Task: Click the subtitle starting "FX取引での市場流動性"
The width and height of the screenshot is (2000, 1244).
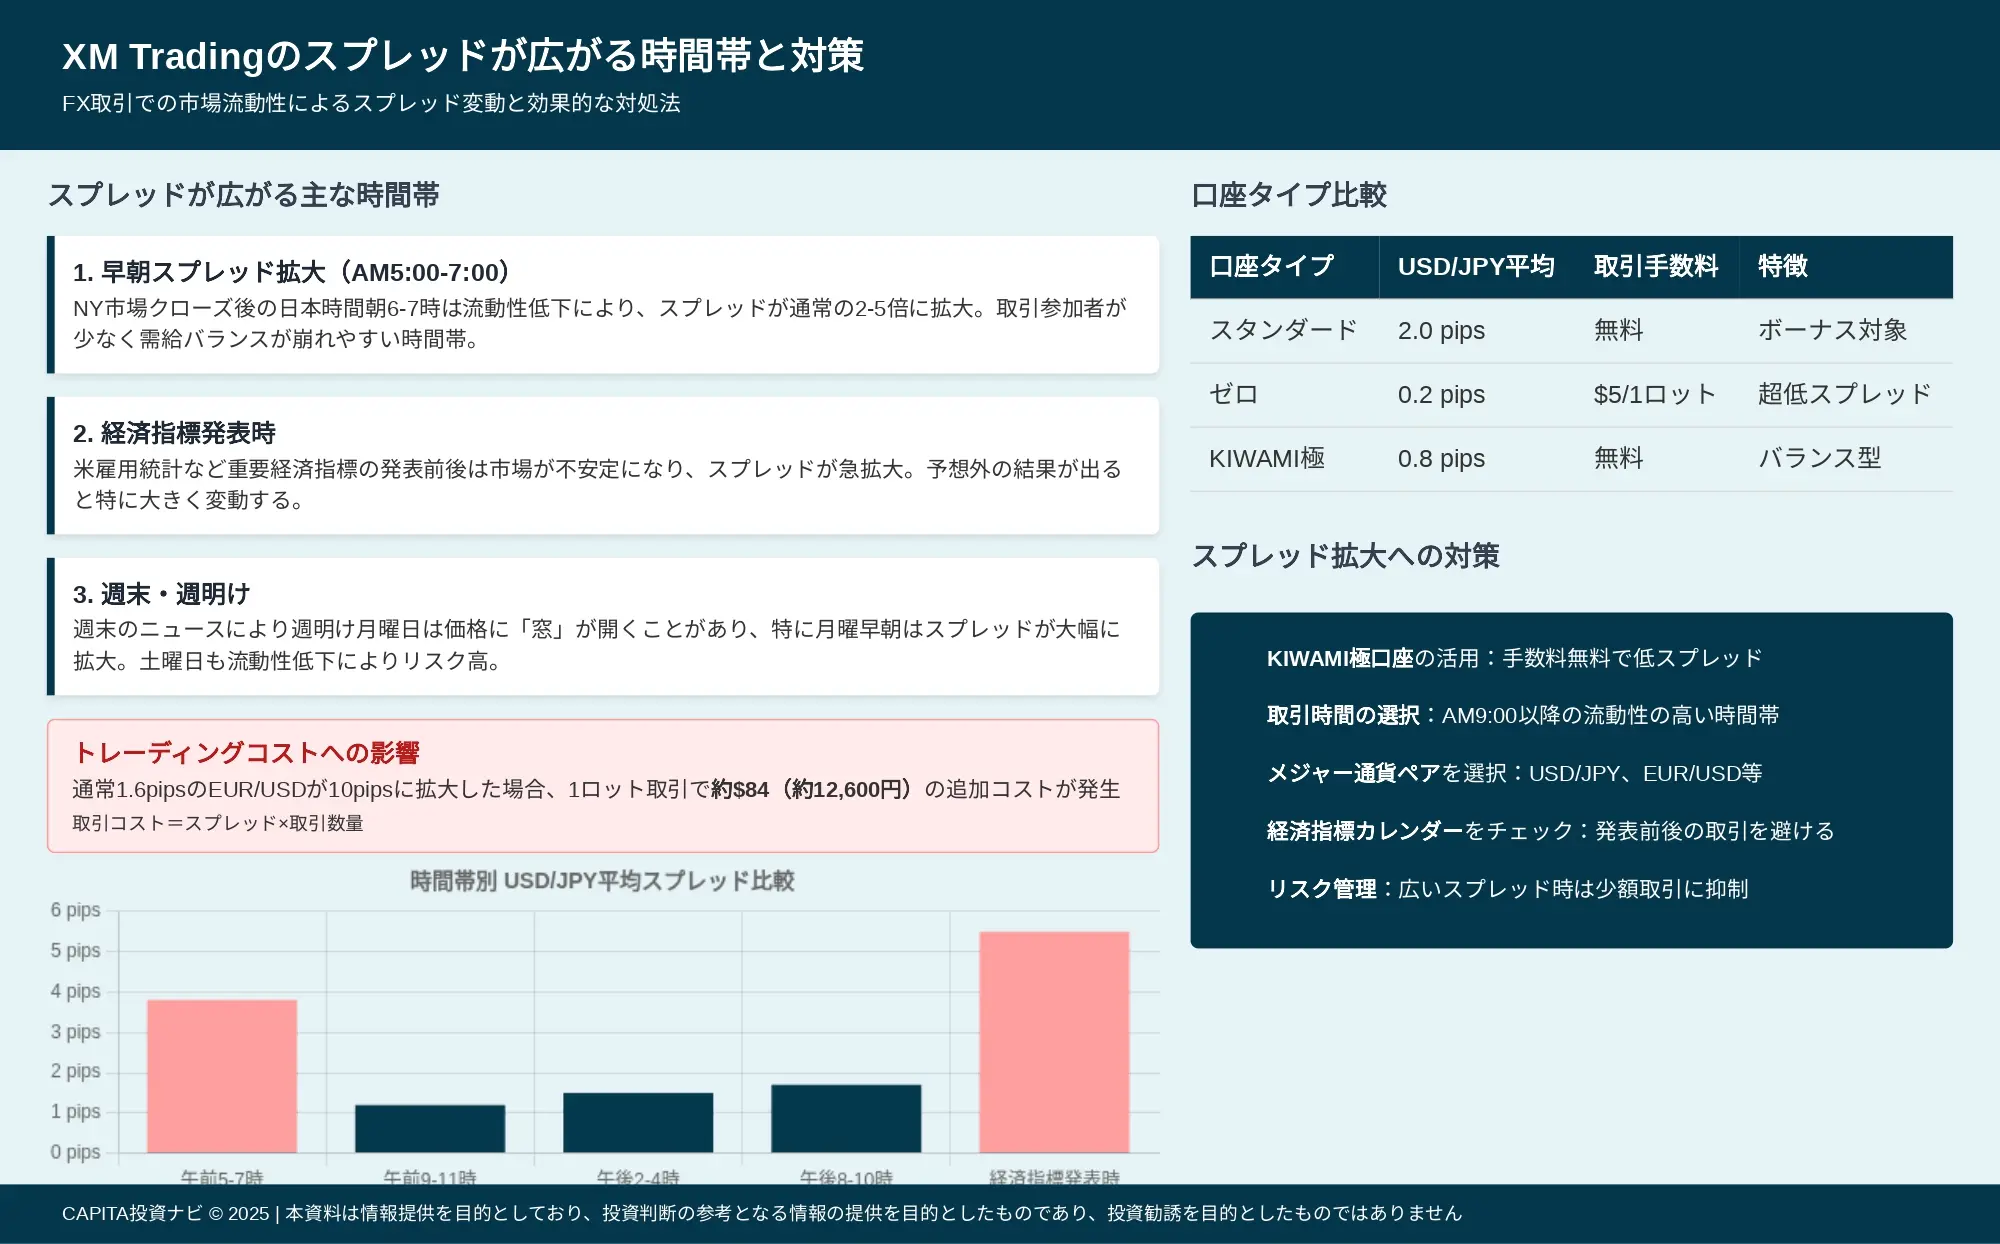Action: click(371, 103)
